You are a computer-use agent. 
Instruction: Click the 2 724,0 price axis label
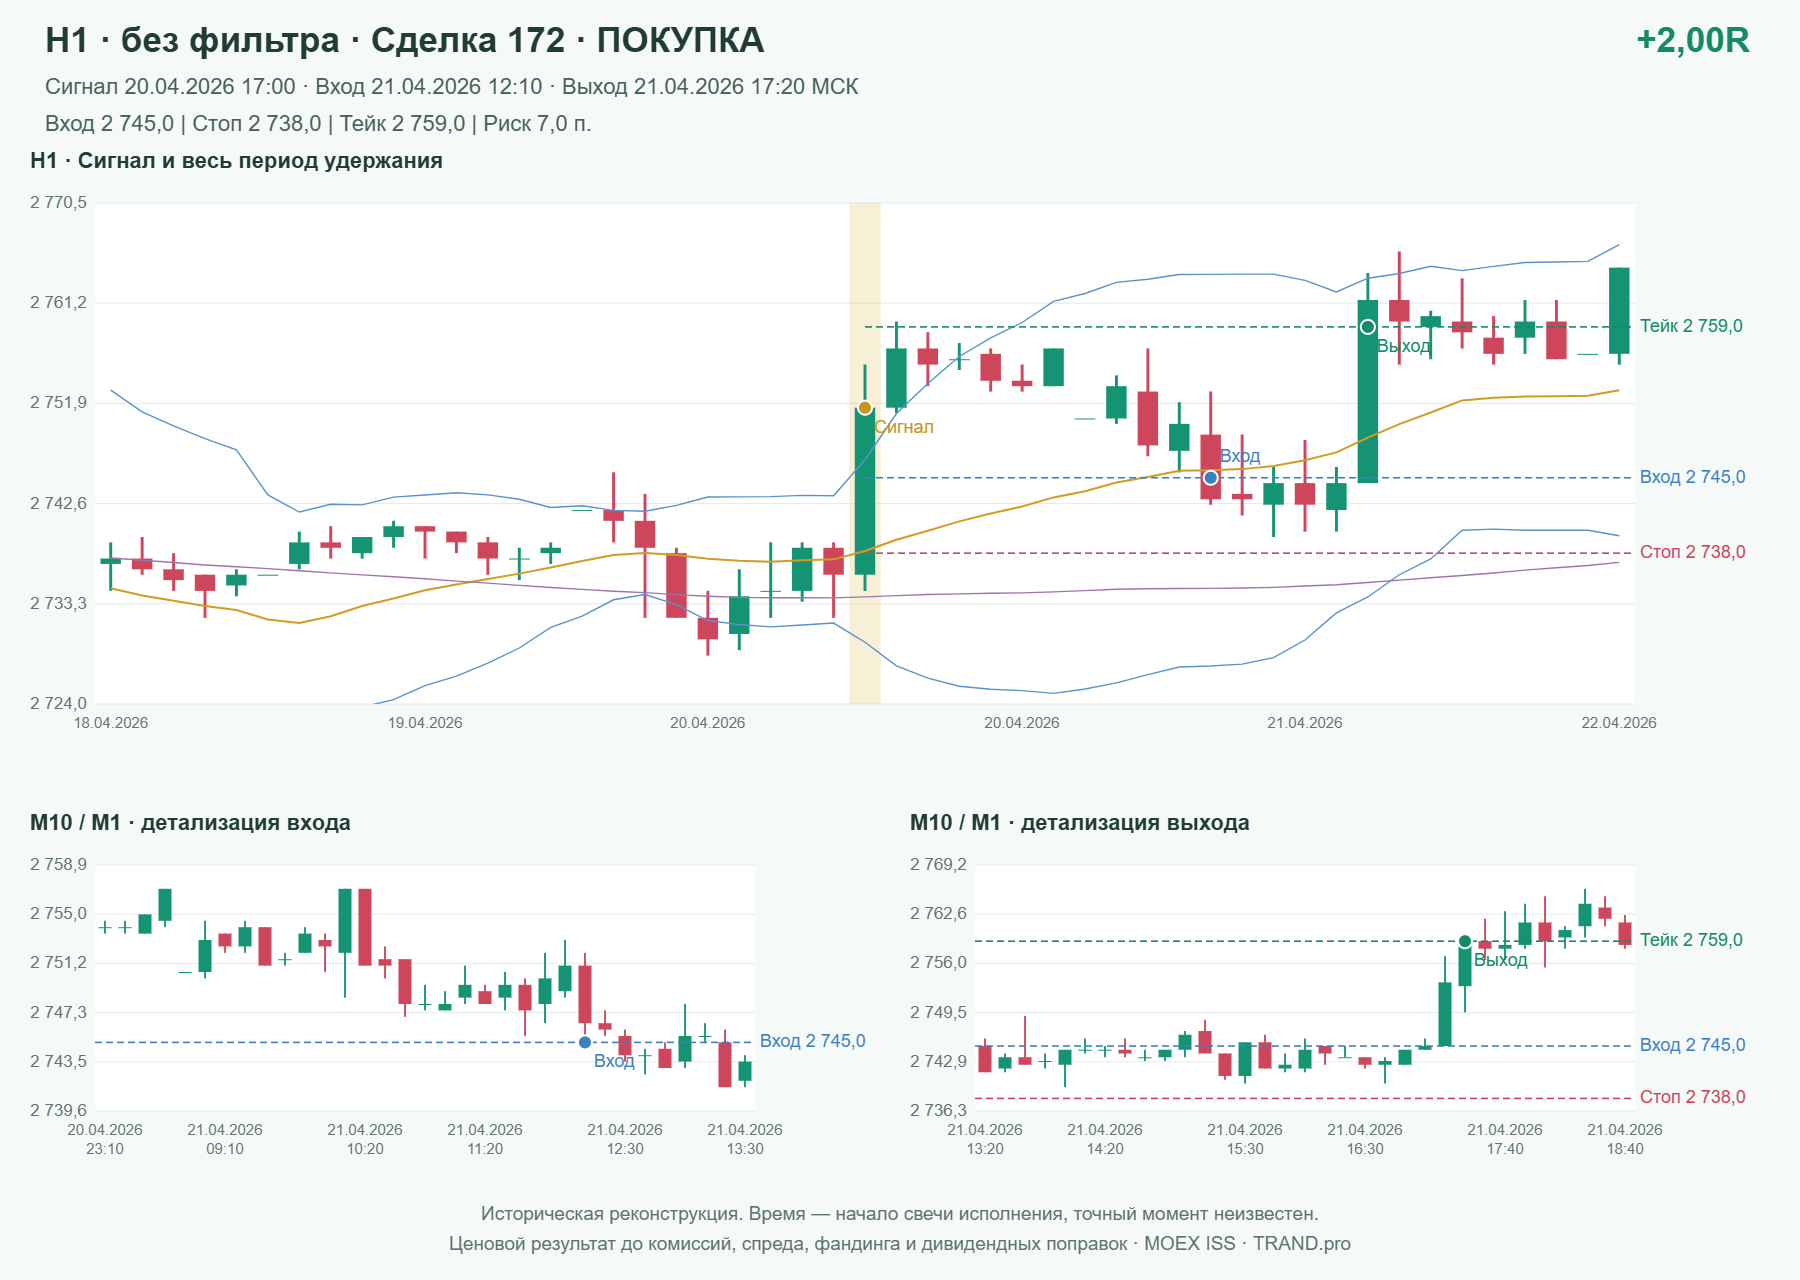click(58, 703)
